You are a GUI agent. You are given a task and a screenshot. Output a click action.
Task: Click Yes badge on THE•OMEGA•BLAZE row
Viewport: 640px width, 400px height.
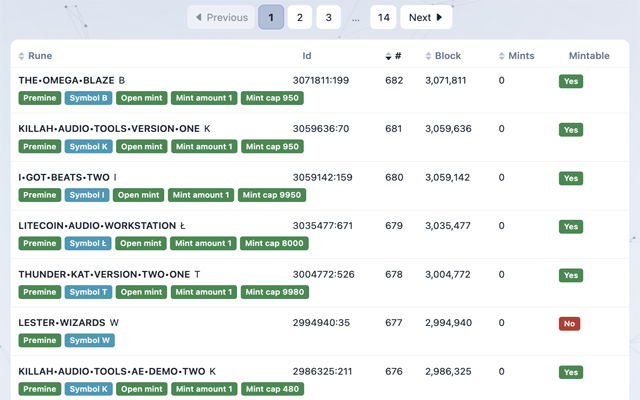(571, 81)
